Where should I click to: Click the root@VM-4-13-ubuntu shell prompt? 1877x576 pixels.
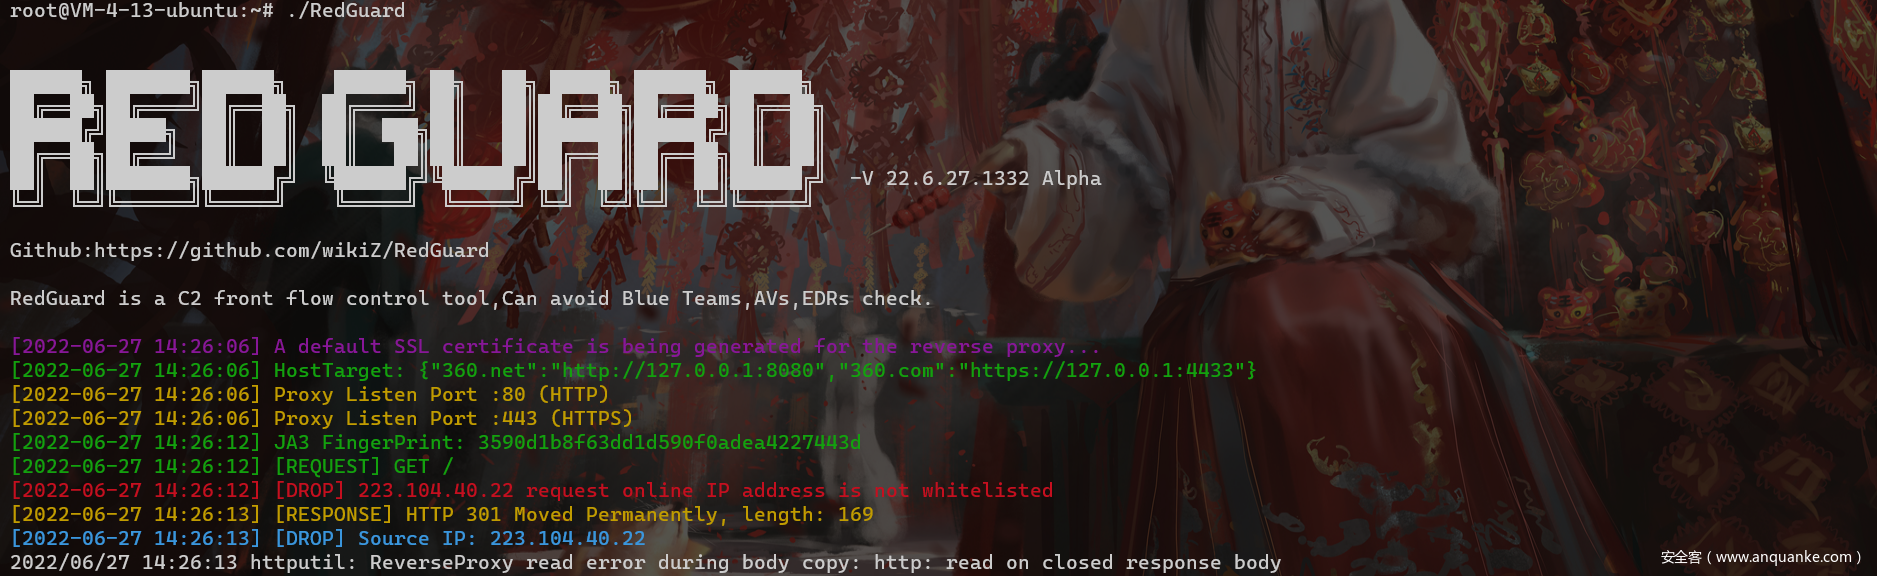tap(141, 10)
